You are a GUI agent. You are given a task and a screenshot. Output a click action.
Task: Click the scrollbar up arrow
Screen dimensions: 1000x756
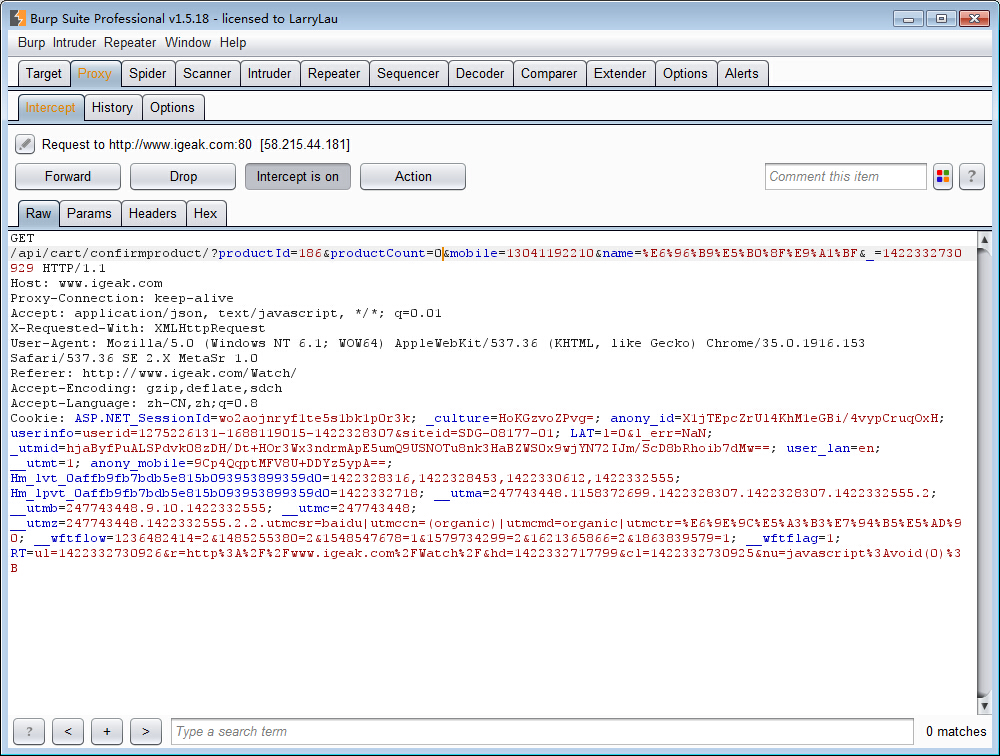(984, 240)
